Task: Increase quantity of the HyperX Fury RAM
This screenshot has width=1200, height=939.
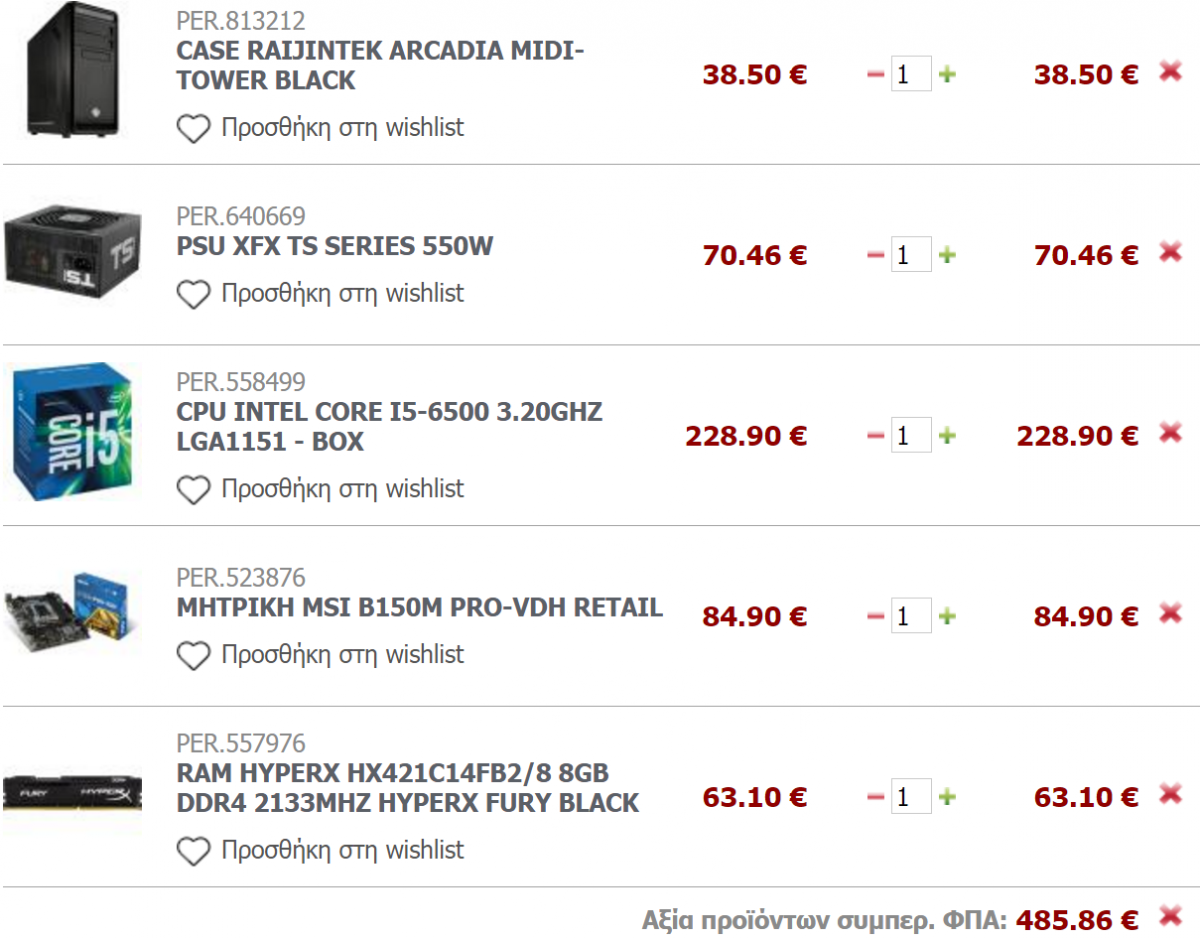Action: 947,797
